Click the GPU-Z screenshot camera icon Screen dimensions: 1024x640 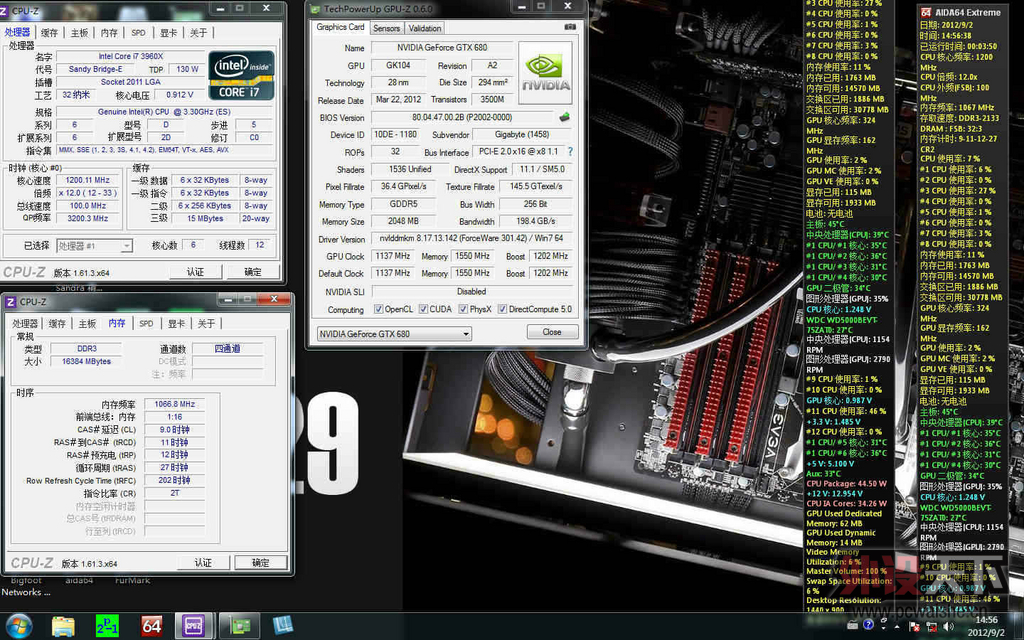pyautogui.click(x=570, y=27)
